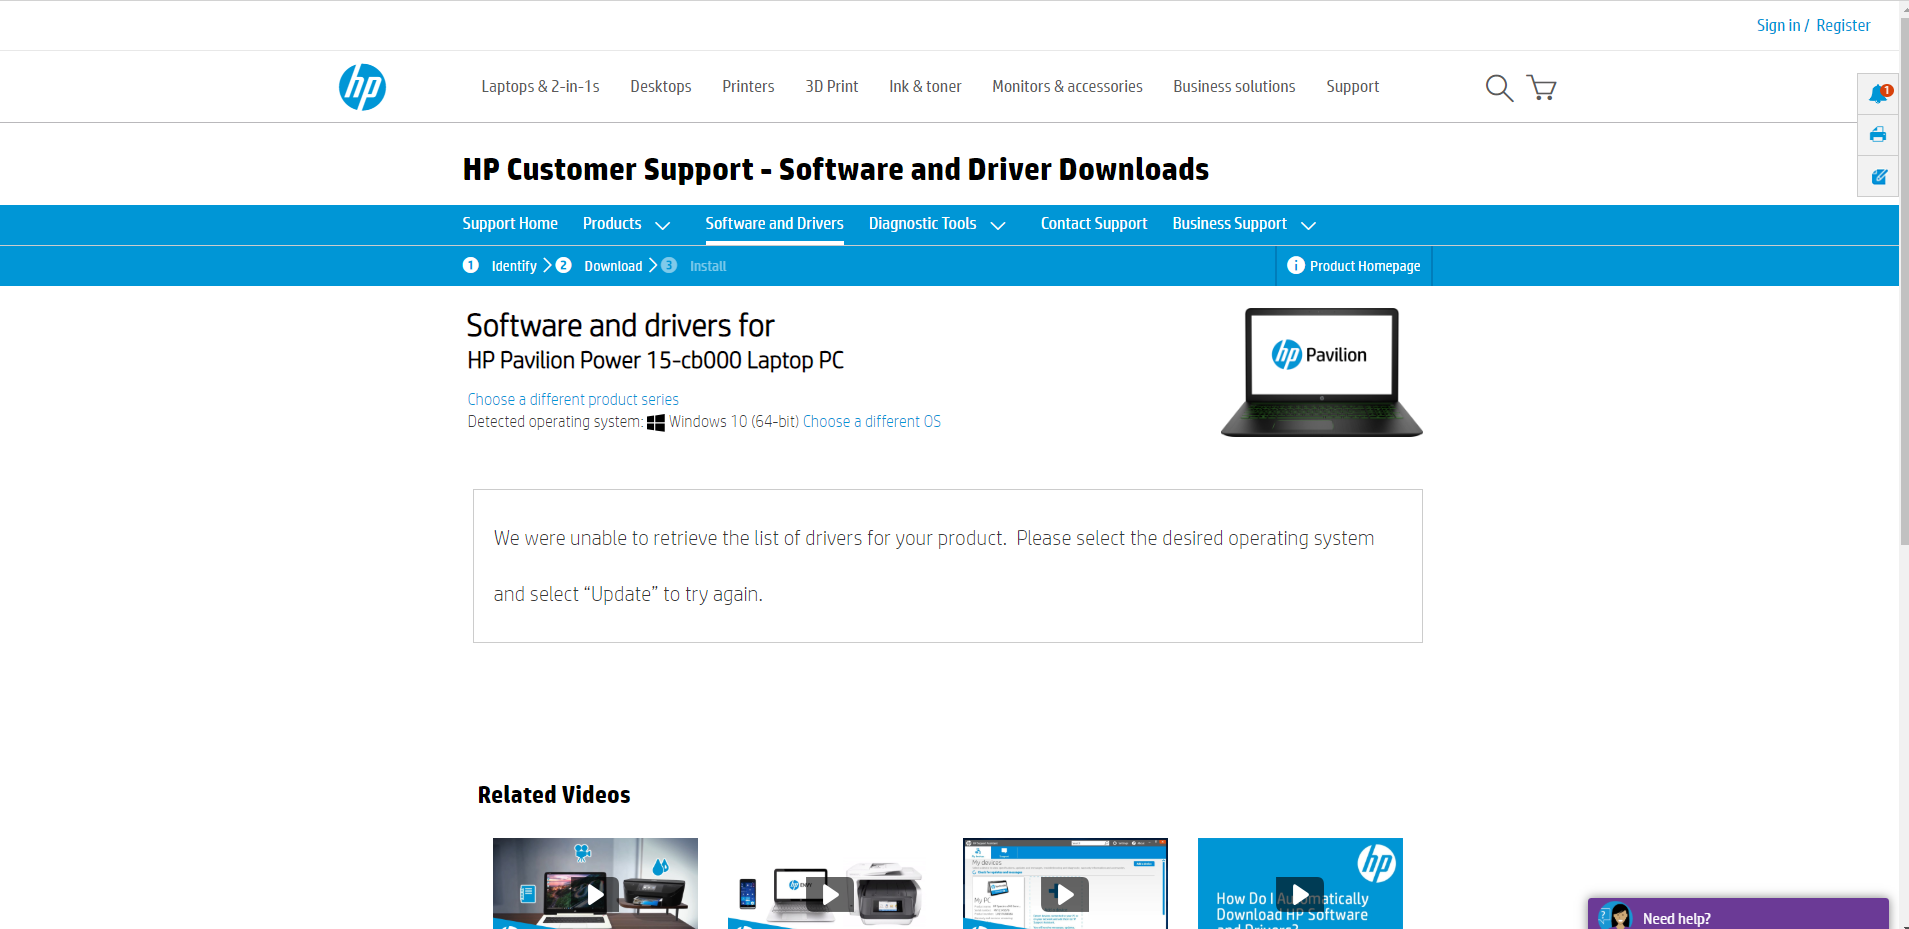Click the Product Homepage info icon

point(1296,265)
